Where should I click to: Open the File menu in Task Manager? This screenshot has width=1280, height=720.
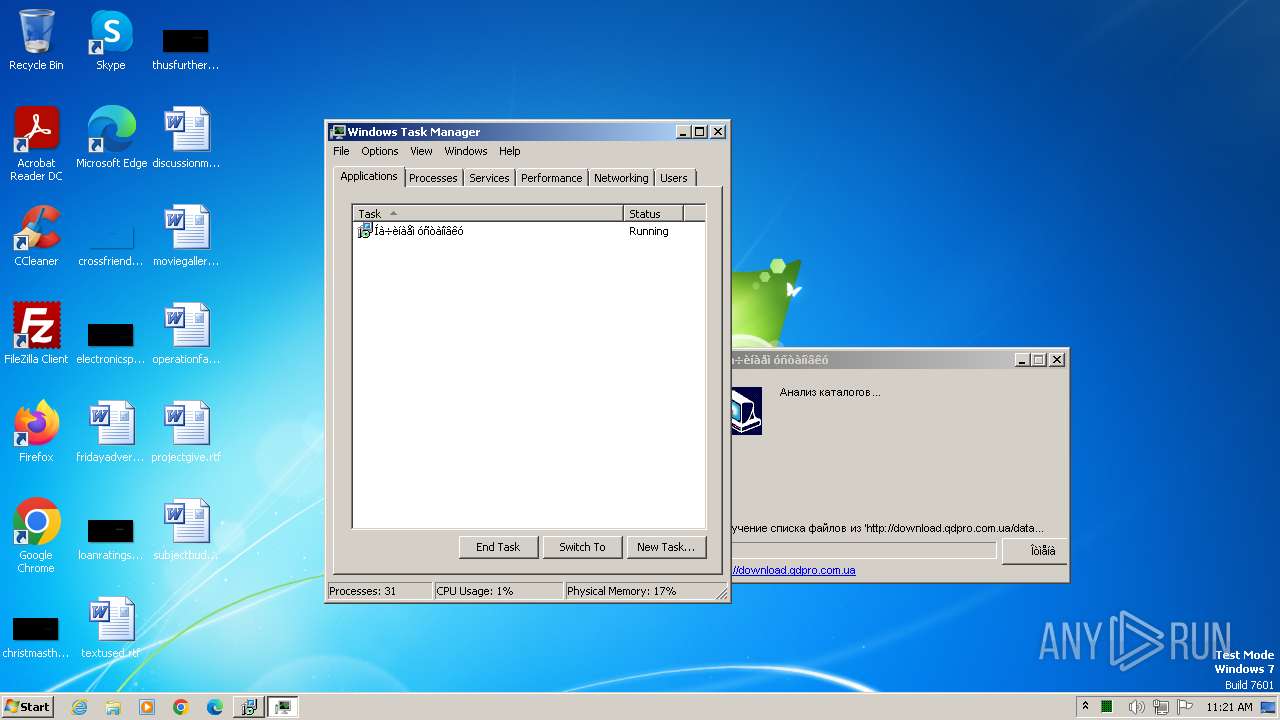point(341,151)
